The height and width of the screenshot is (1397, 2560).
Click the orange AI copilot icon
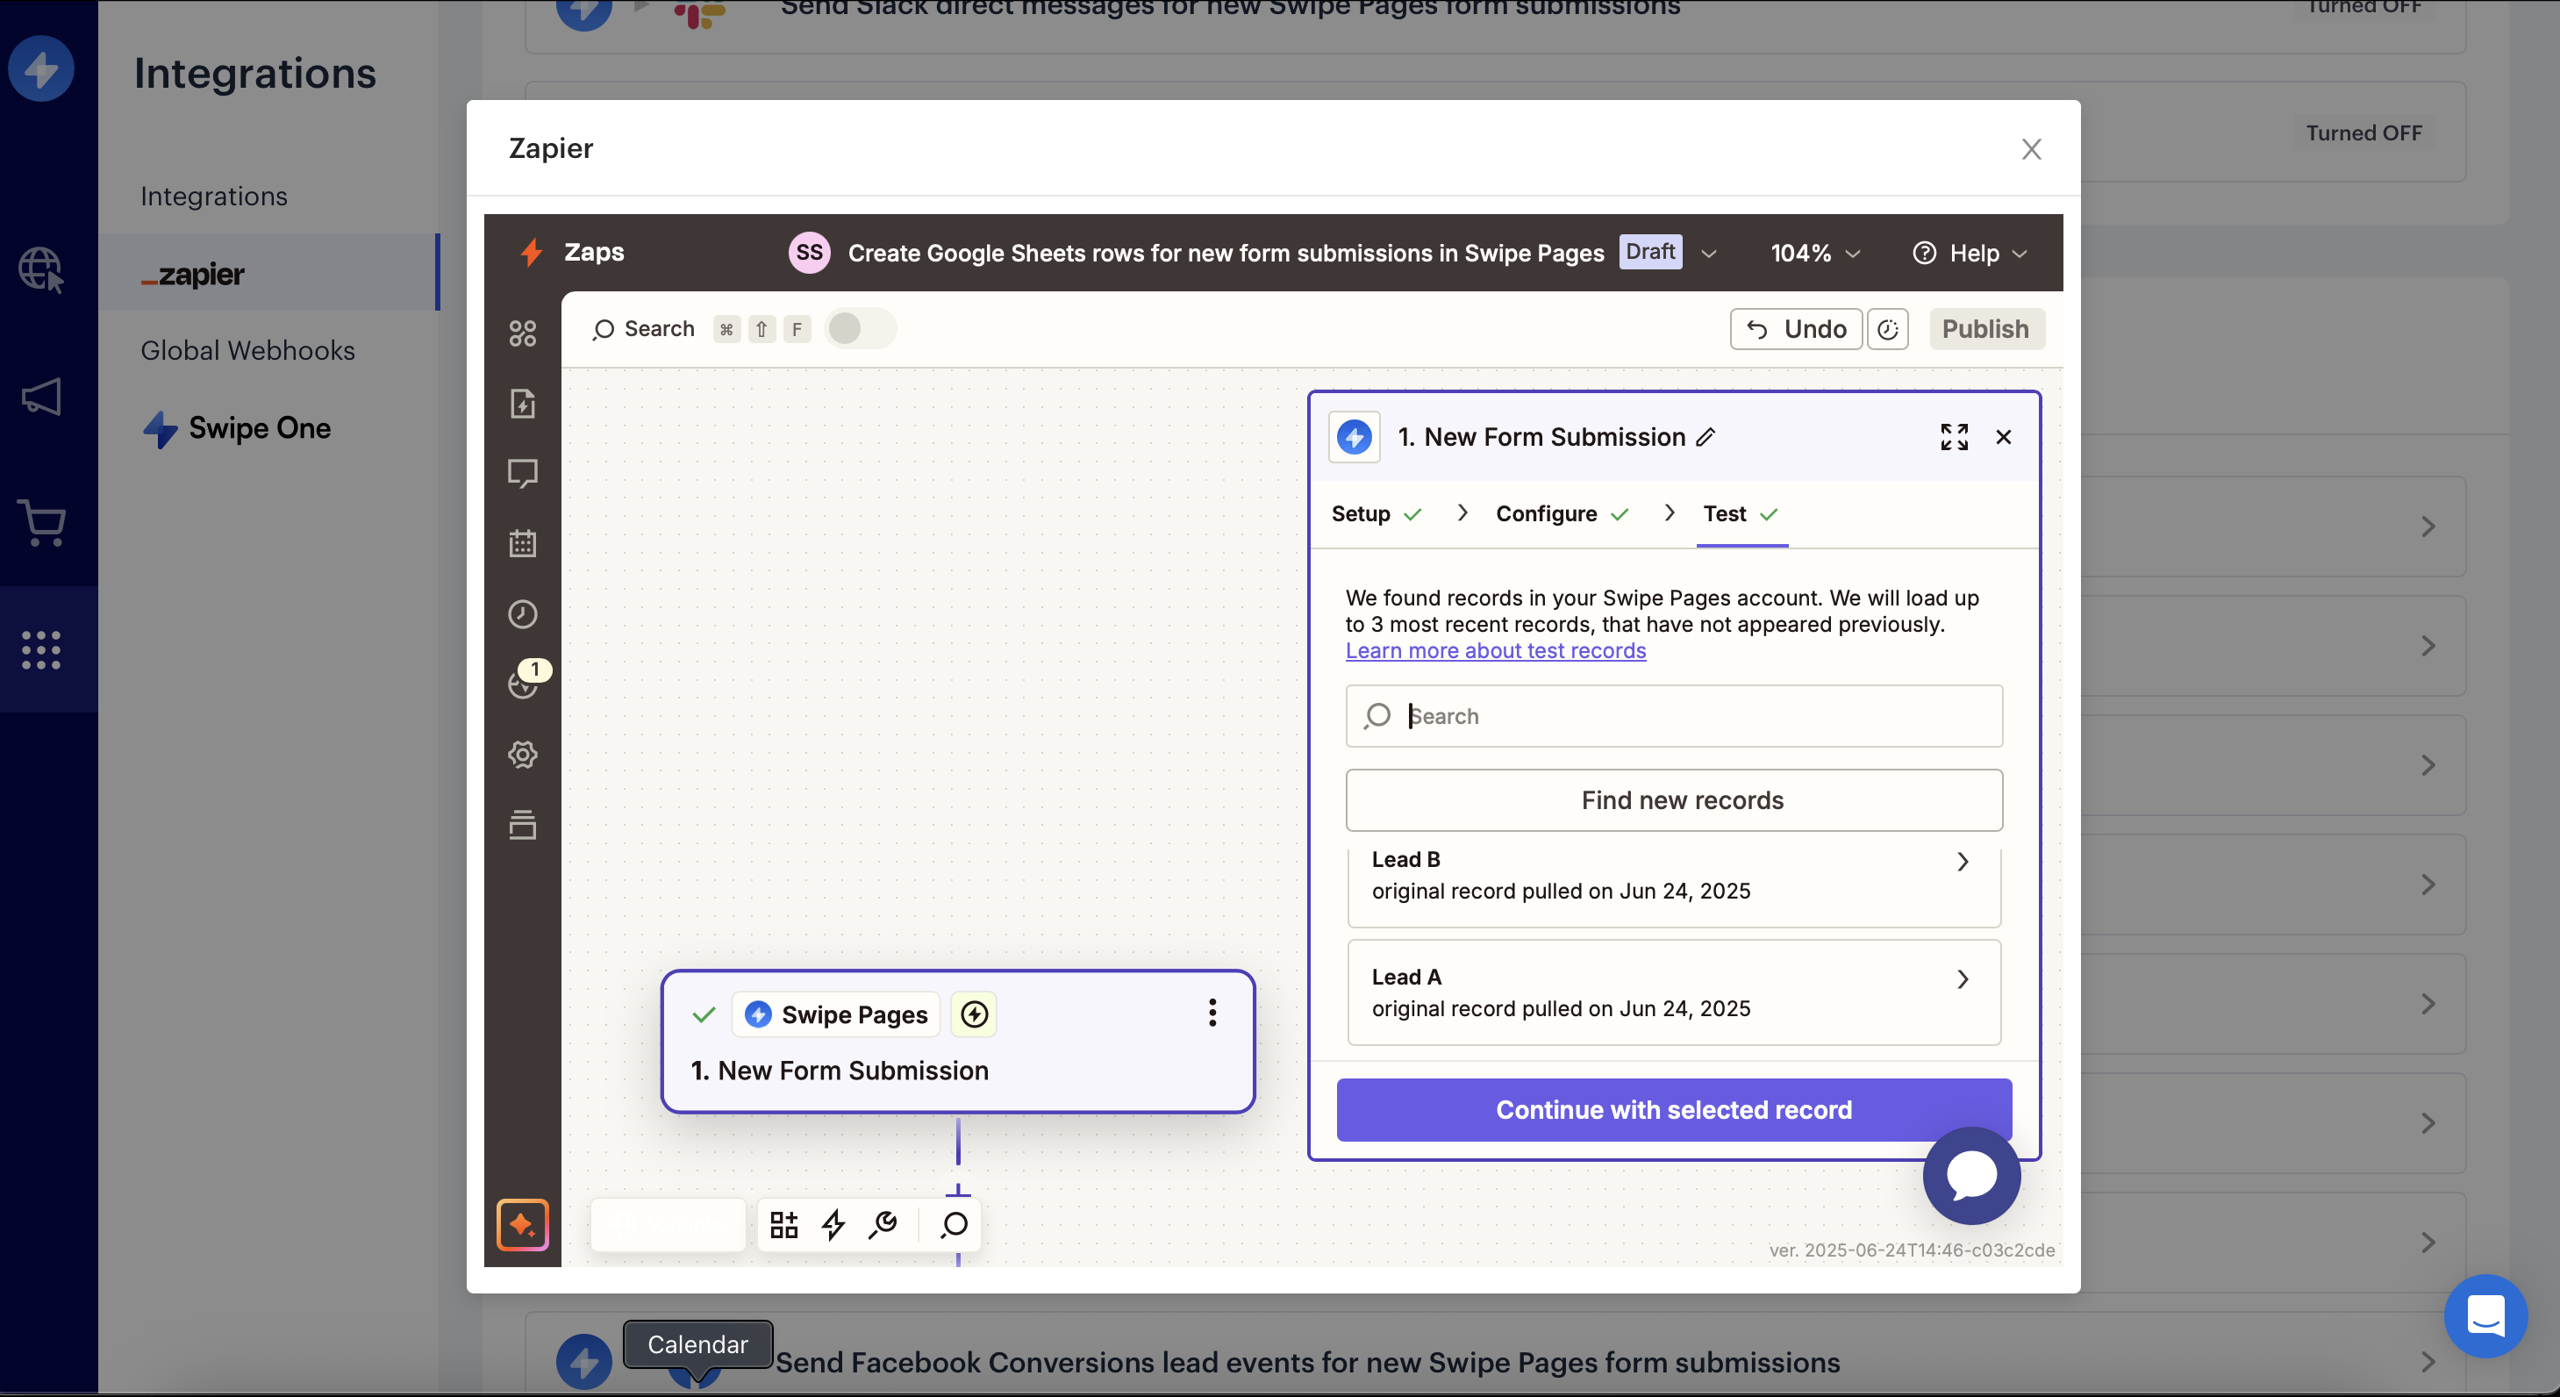pyautogui.click(x=522, y=1224)
